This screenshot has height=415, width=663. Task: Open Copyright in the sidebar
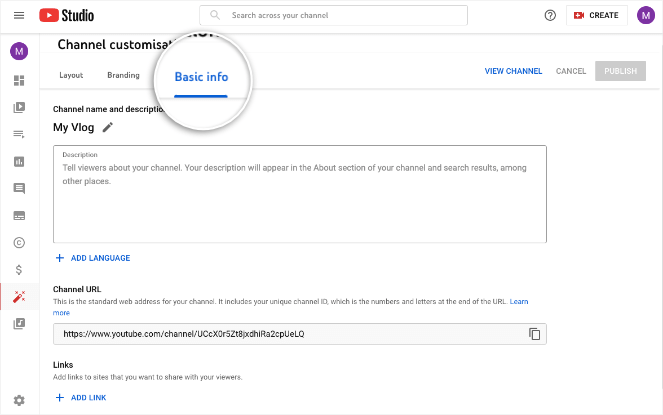[19, 242]
